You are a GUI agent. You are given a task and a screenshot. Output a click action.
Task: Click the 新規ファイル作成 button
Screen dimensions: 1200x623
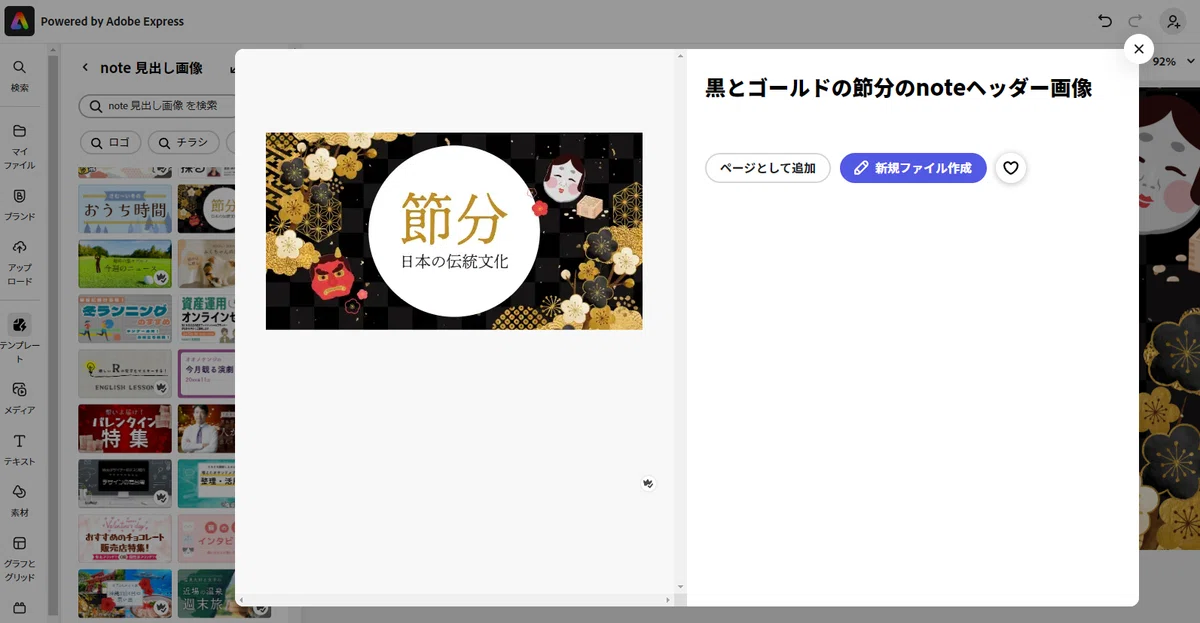(x=913, y=168)
